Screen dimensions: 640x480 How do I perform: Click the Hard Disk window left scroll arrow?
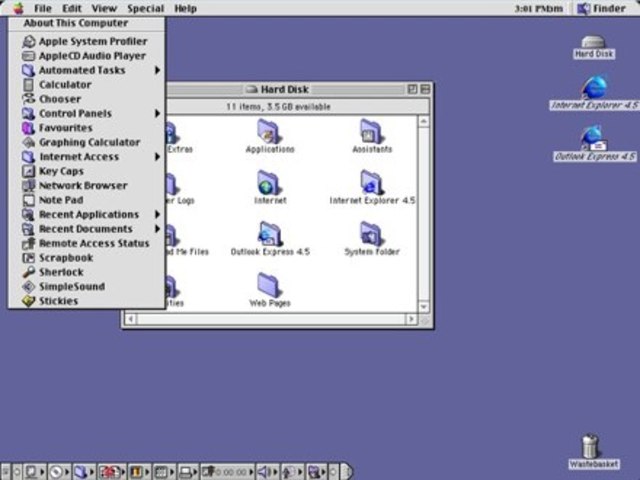(131, 319)
